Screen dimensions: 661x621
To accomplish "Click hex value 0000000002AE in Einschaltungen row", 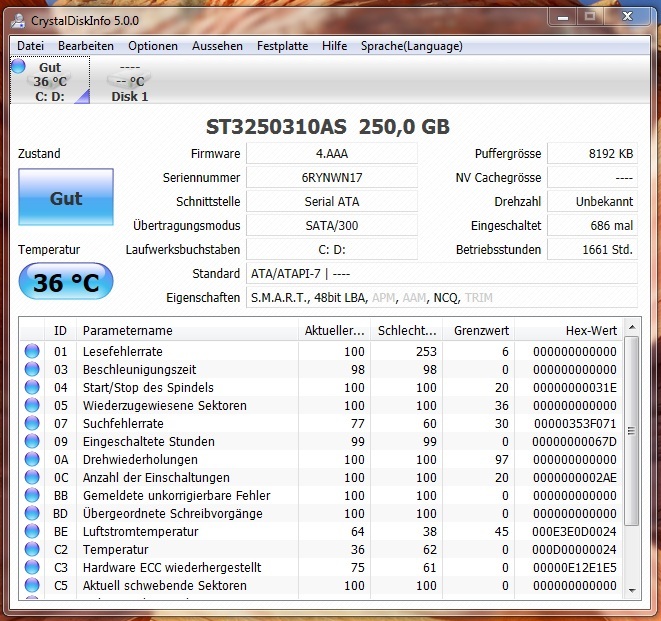I will 575,478.
